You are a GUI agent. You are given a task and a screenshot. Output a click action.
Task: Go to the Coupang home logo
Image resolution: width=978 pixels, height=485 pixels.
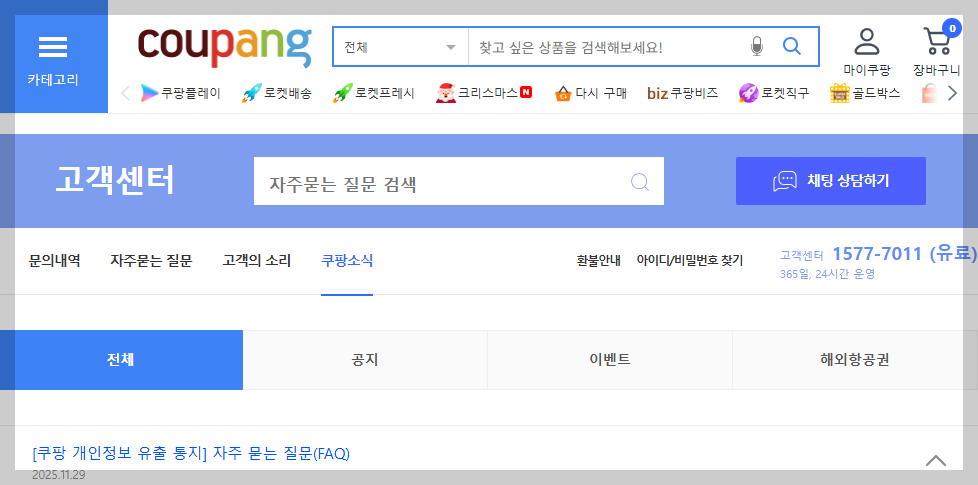point(225,46)
